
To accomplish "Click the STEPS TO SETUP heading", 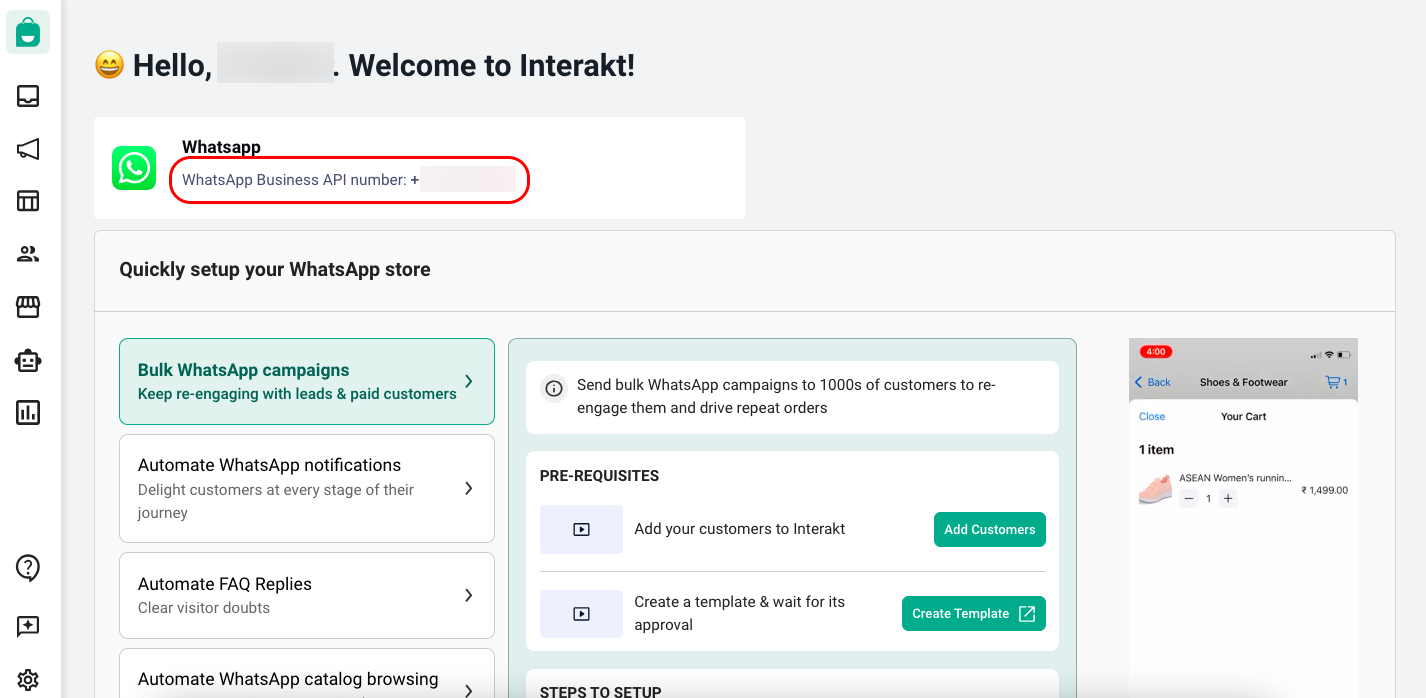I will point(600,692).
